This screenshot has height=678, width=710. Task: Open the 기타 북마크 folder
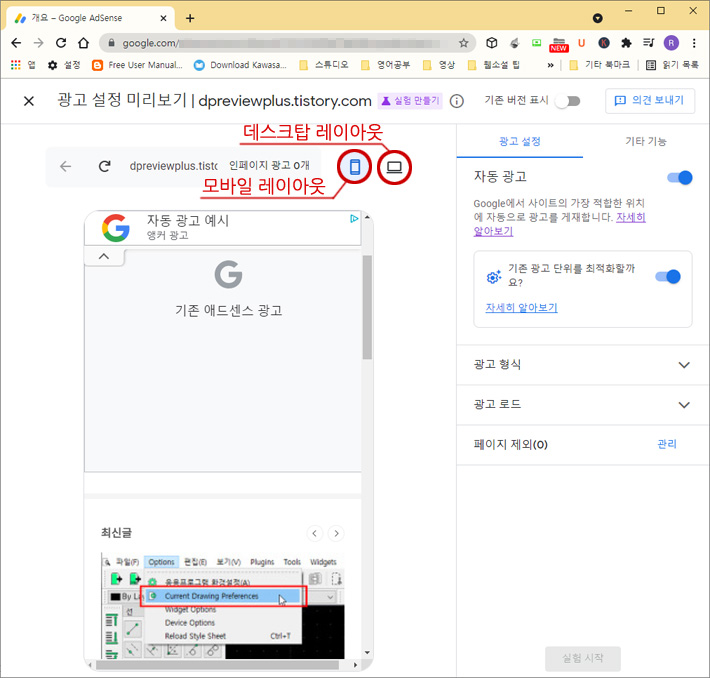[x=600, y=65]
